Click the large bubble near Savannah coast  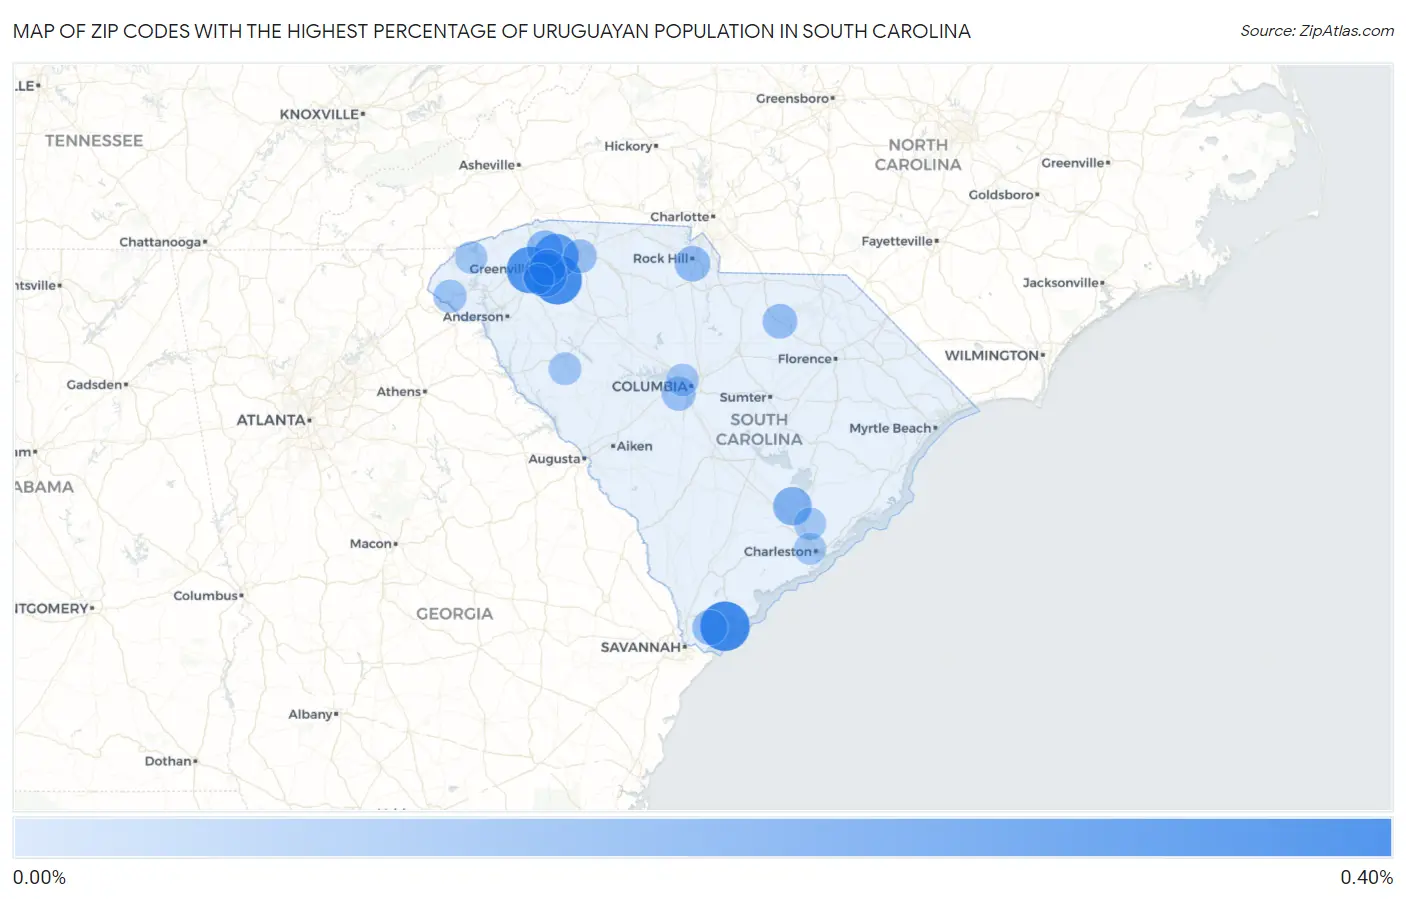(725, 626)
